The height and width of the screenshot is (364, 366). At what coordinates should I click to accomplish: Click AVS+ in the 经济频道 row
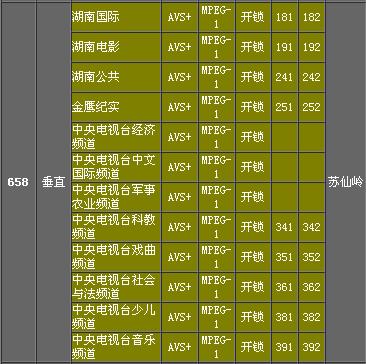(180, 137)
